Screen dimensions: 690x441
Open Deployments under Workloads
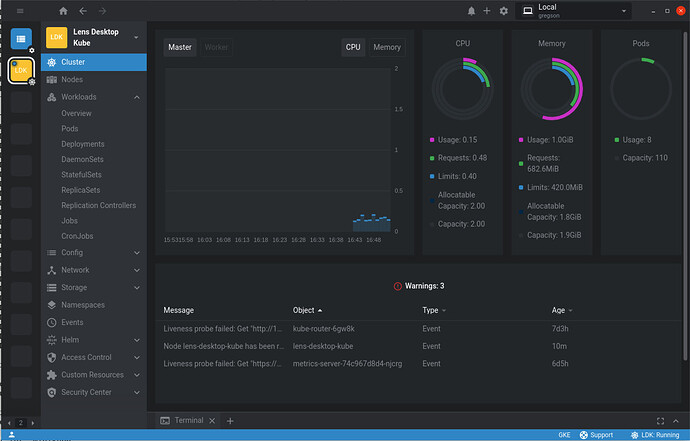click(x=83, y=144)
